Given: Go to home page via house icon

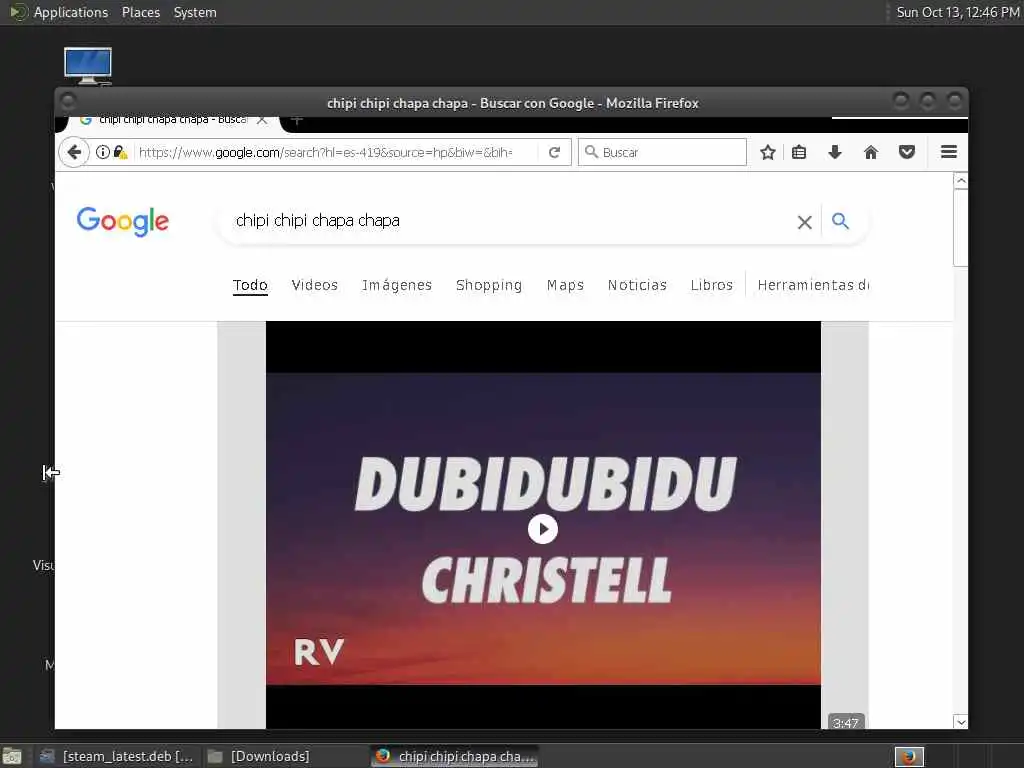Looking at the screenshot, I should pyautogui.click(x=871, y=152).
